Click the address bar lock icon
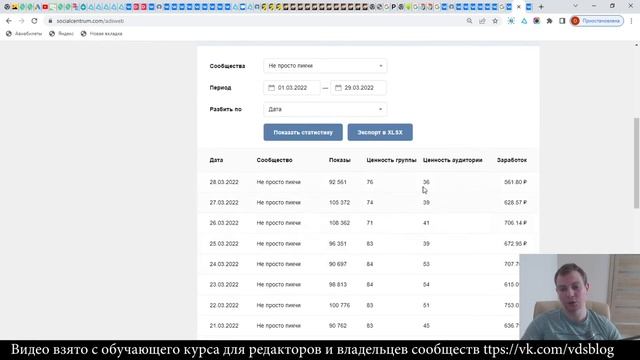 tap(50, 21)
